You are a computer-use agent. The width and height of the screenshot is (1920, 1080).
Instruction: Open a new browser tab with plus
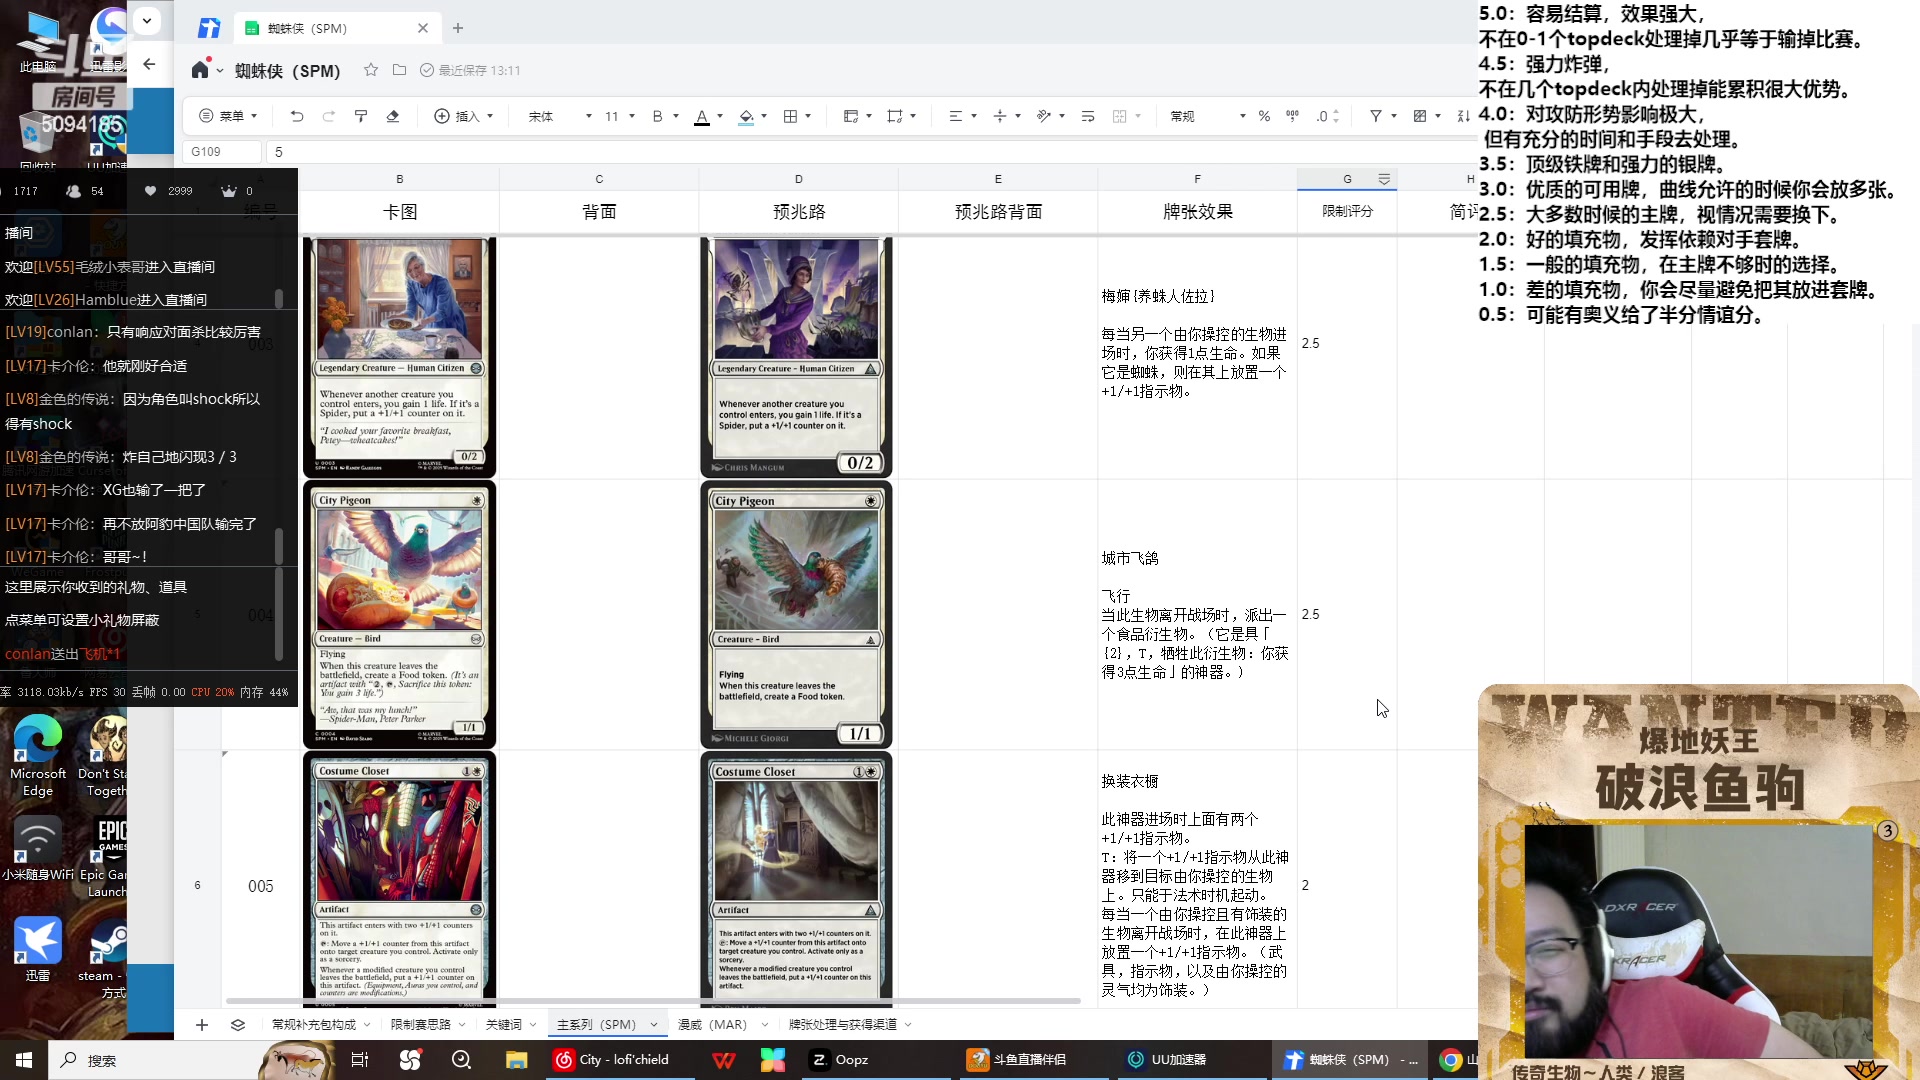pos(458,28)
